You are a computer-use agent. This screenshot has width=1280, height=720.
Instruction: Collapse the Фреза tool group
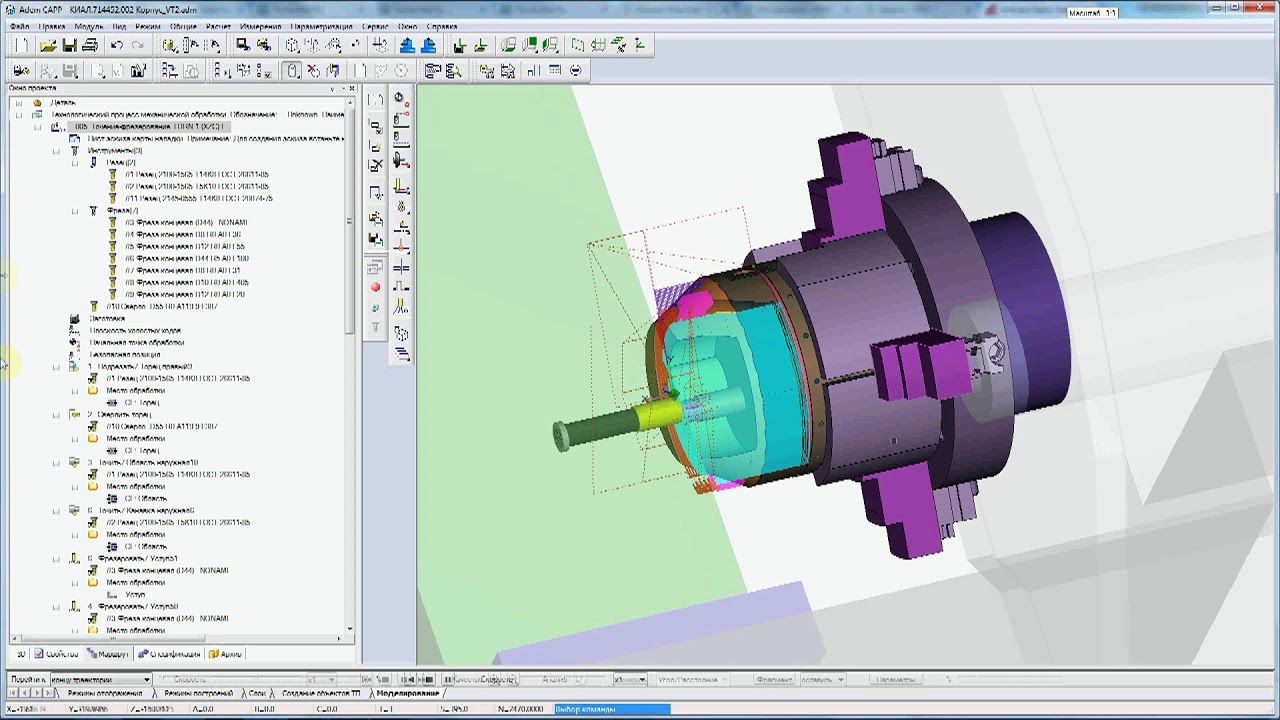pyautogui.click(x=75, y=211)
